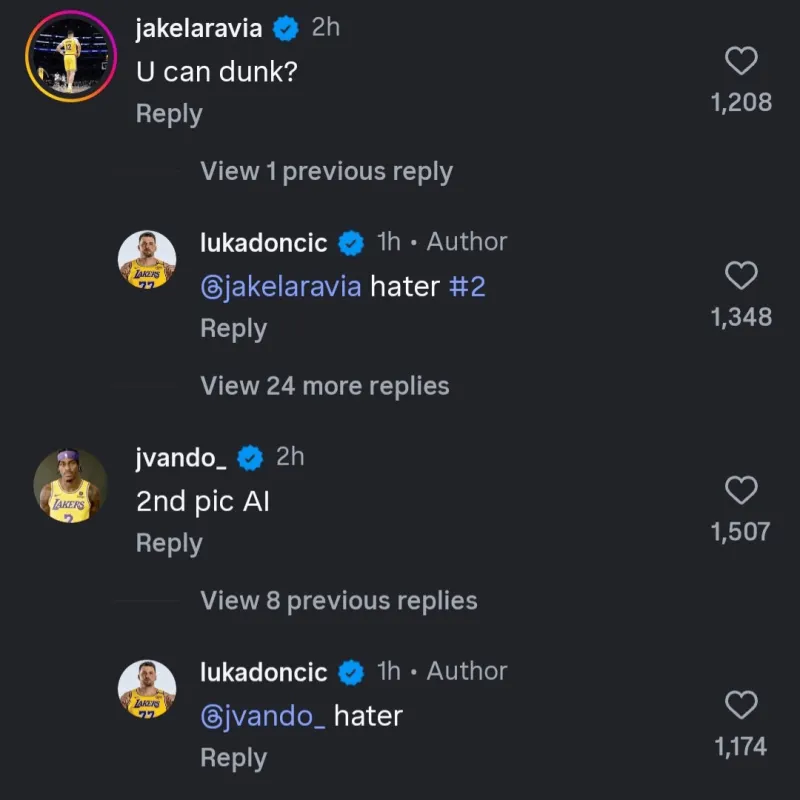Tap verified badge next to jakelaravia
The width and height of the screenshot is (800, 800).
click(286, 29)
